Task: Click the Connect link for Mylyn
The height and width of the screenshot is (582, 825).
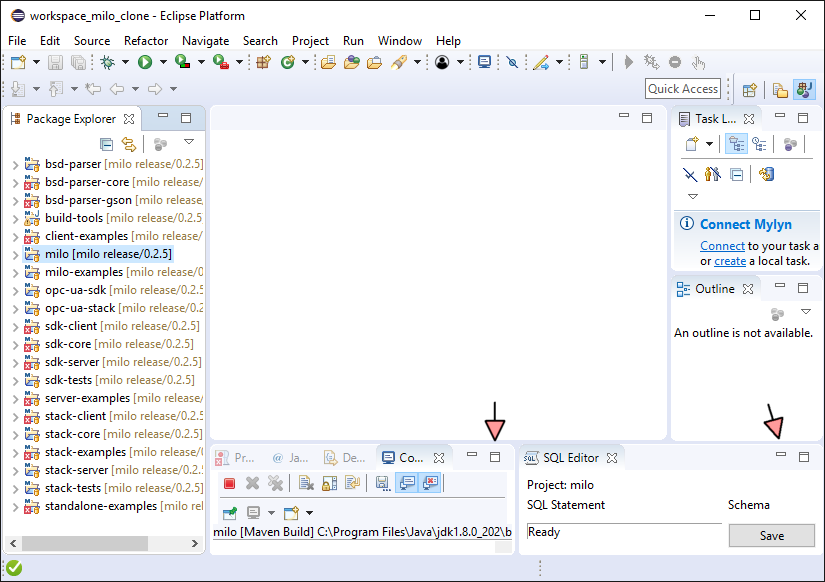Action: click(722, 245)
